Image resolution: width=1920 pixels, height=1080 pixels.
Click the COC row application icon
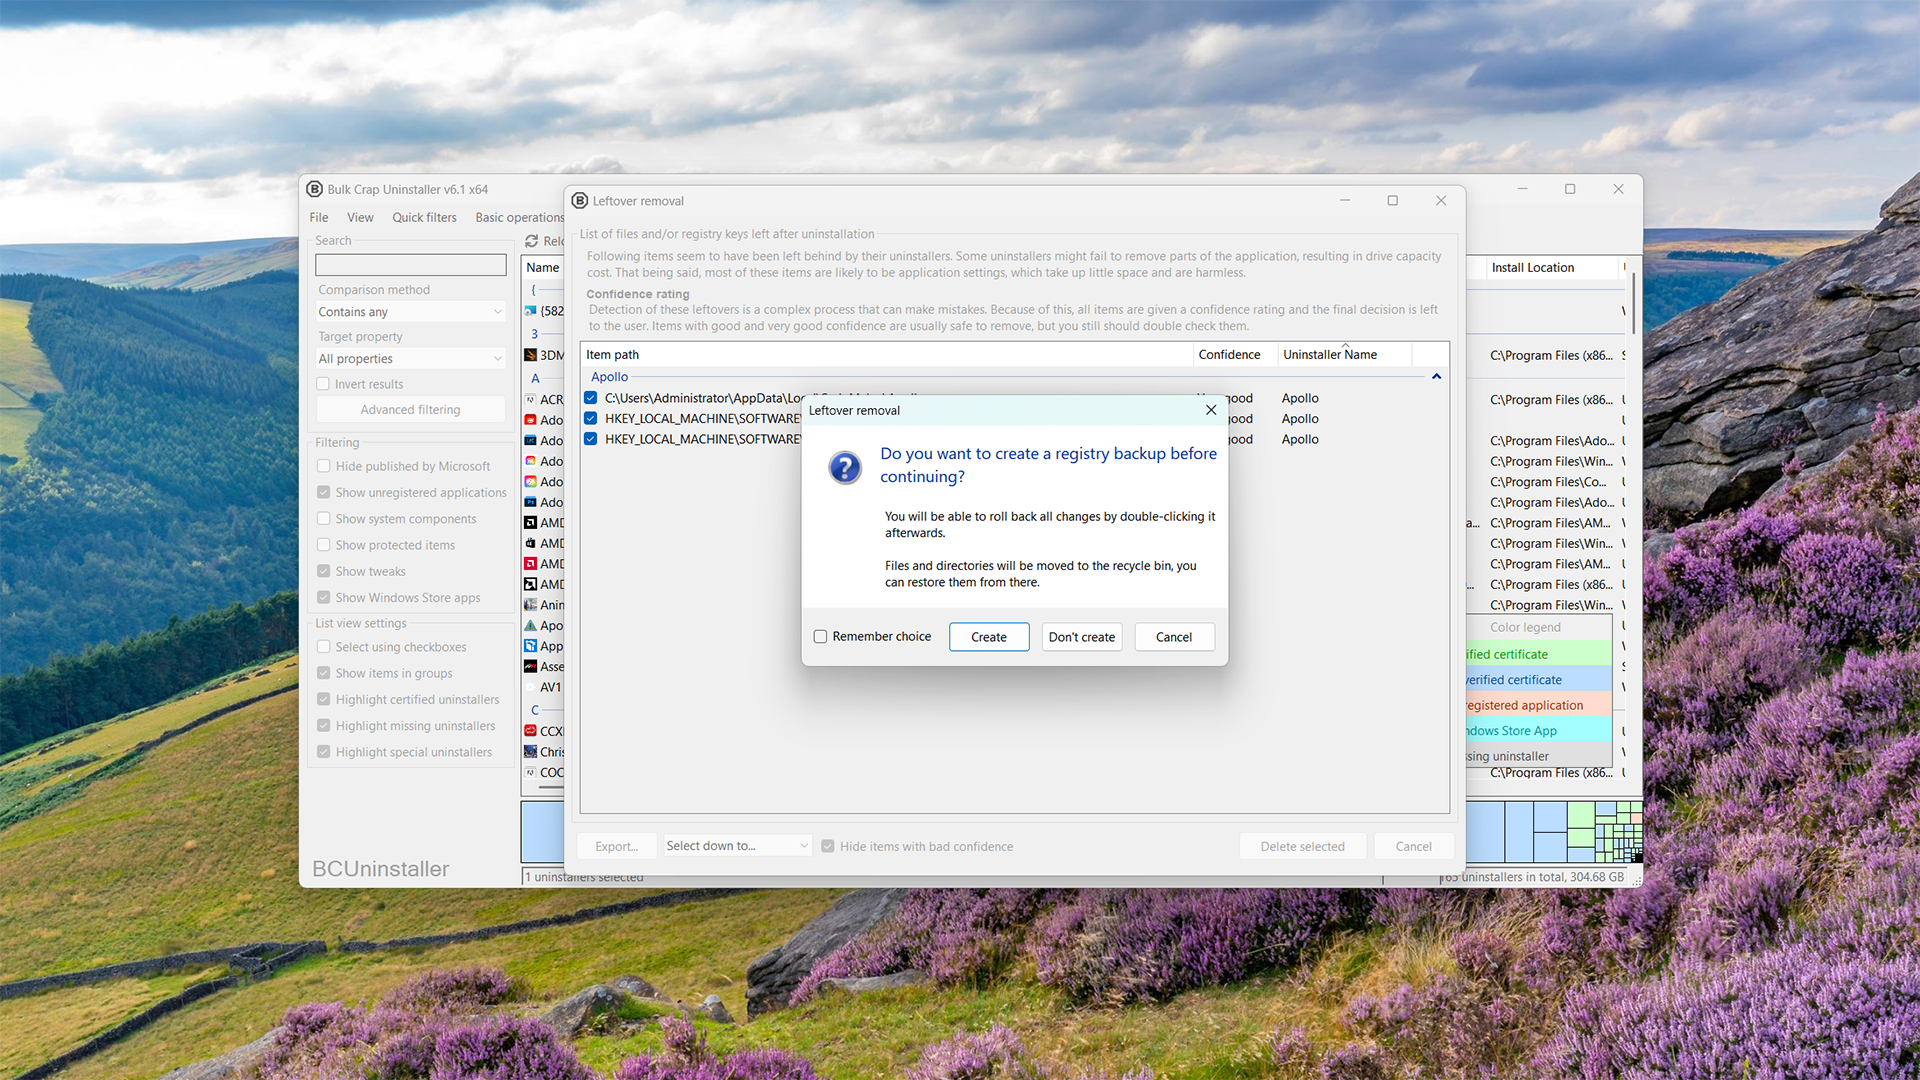[531, 773]
